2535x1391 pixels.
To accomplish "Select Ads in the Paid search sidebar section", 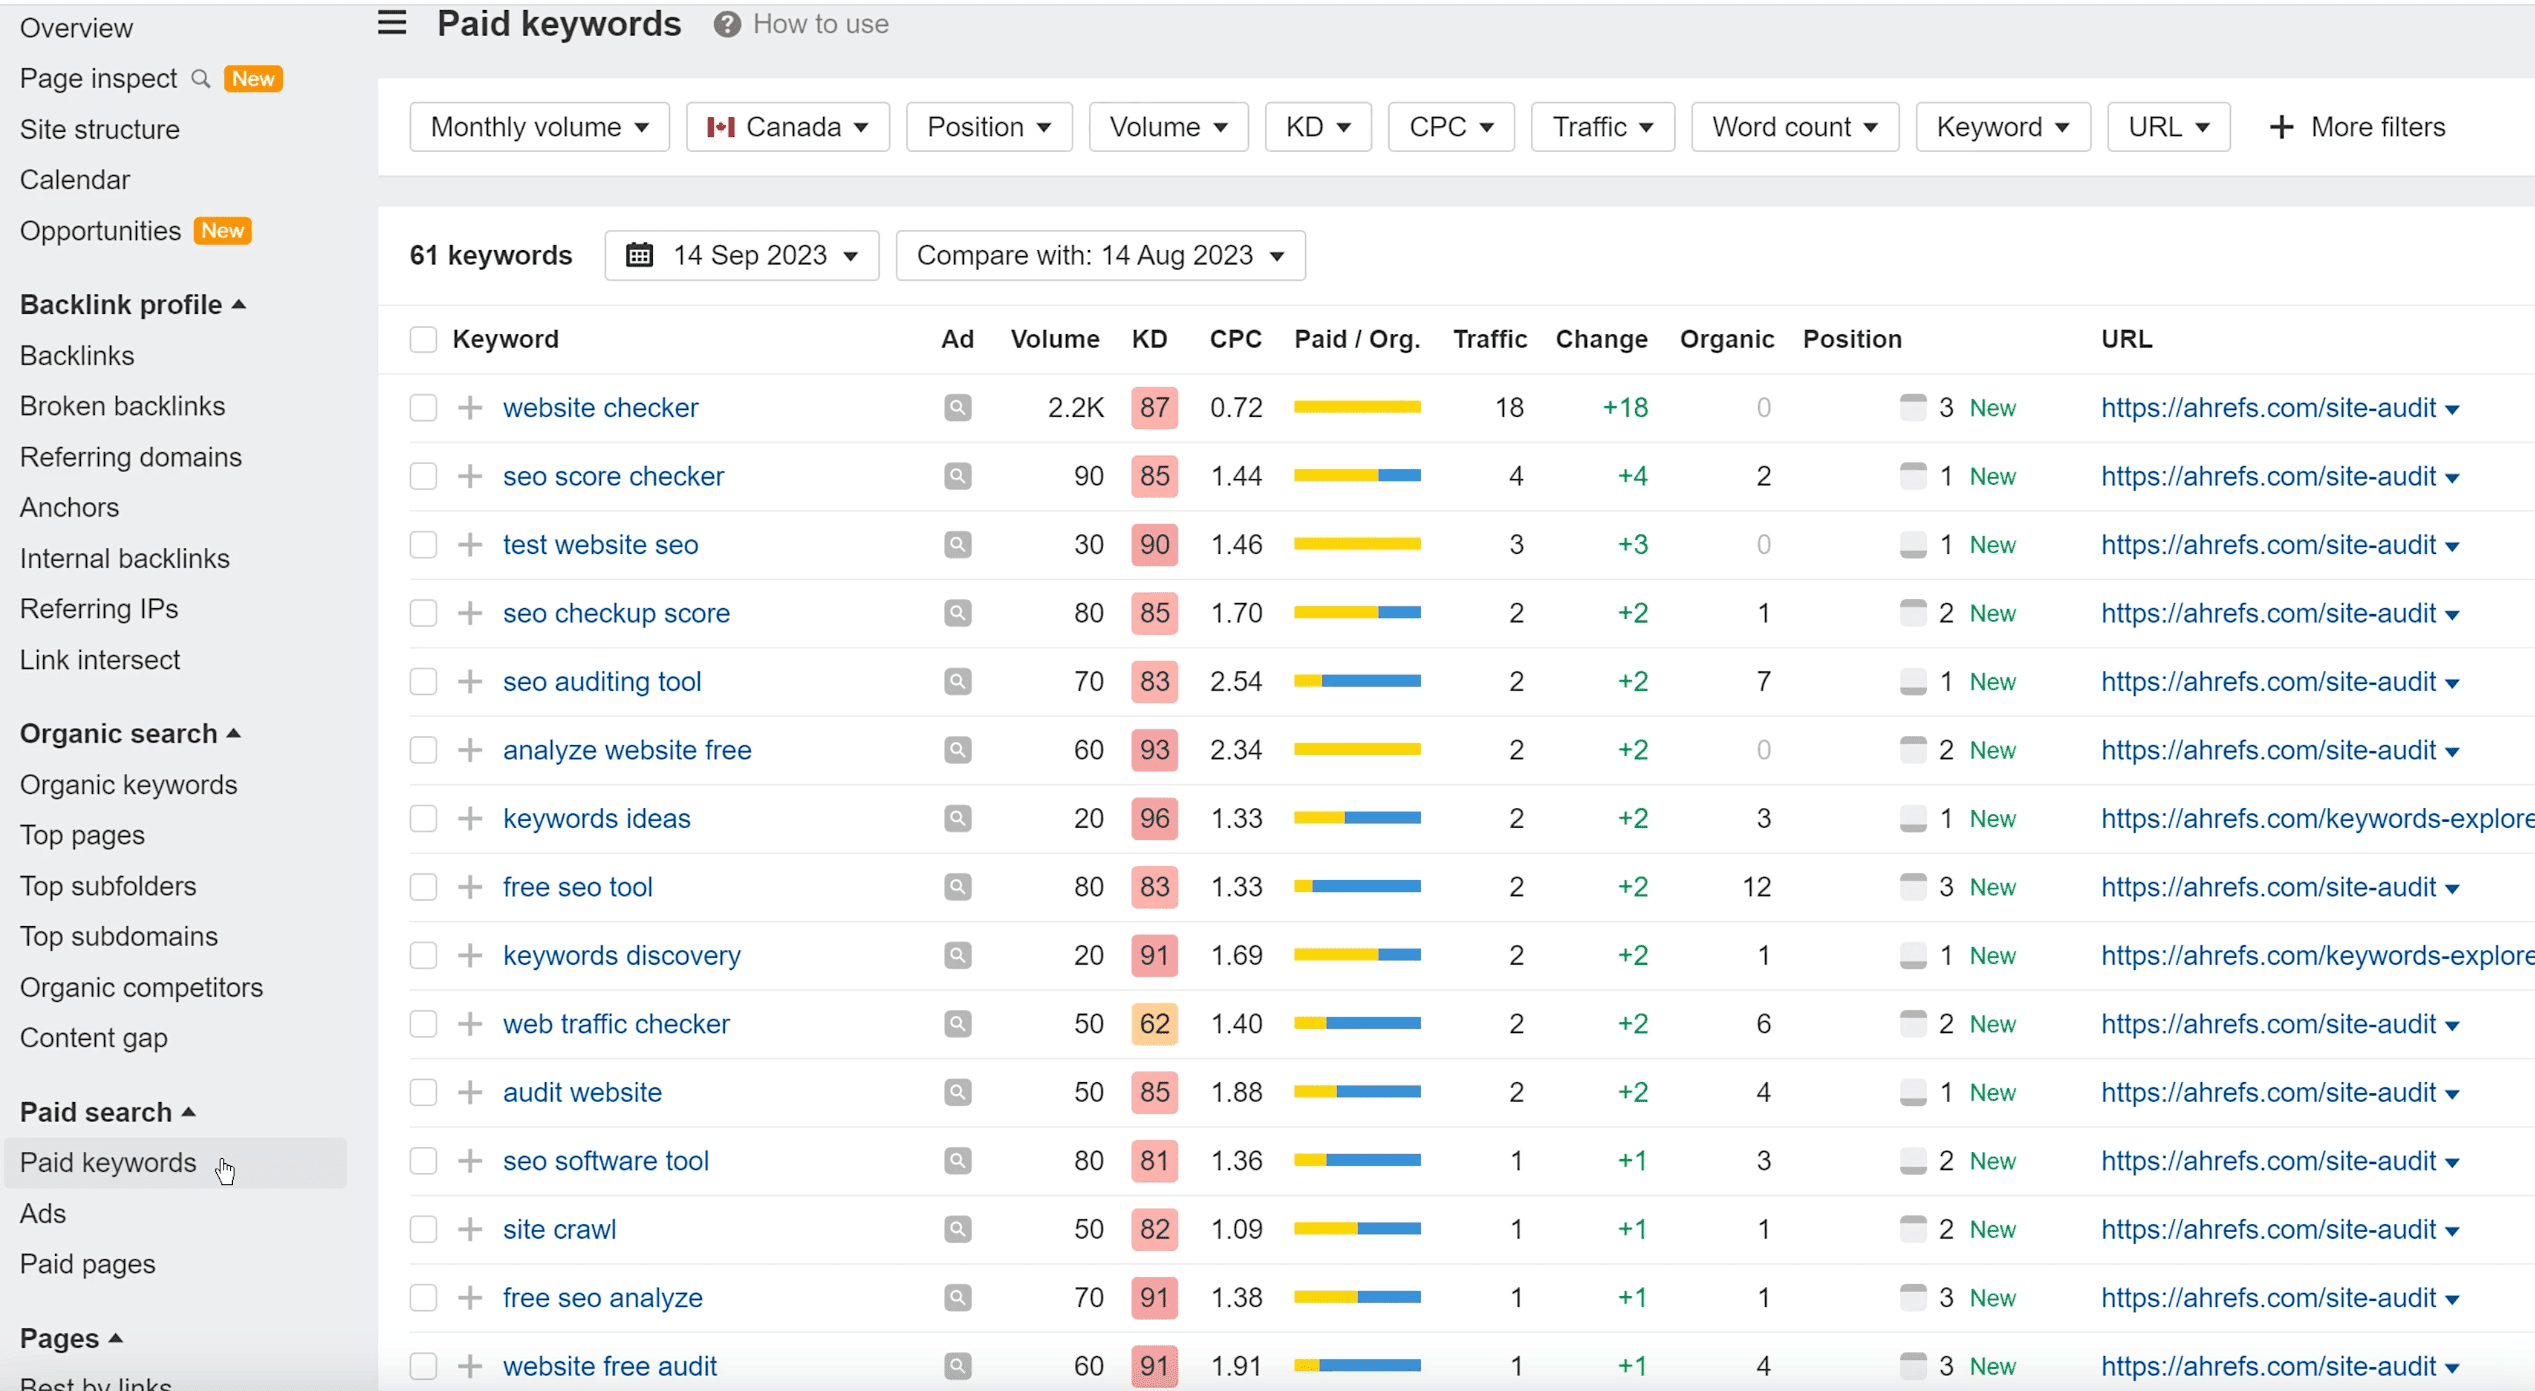I will [42, 1213].
